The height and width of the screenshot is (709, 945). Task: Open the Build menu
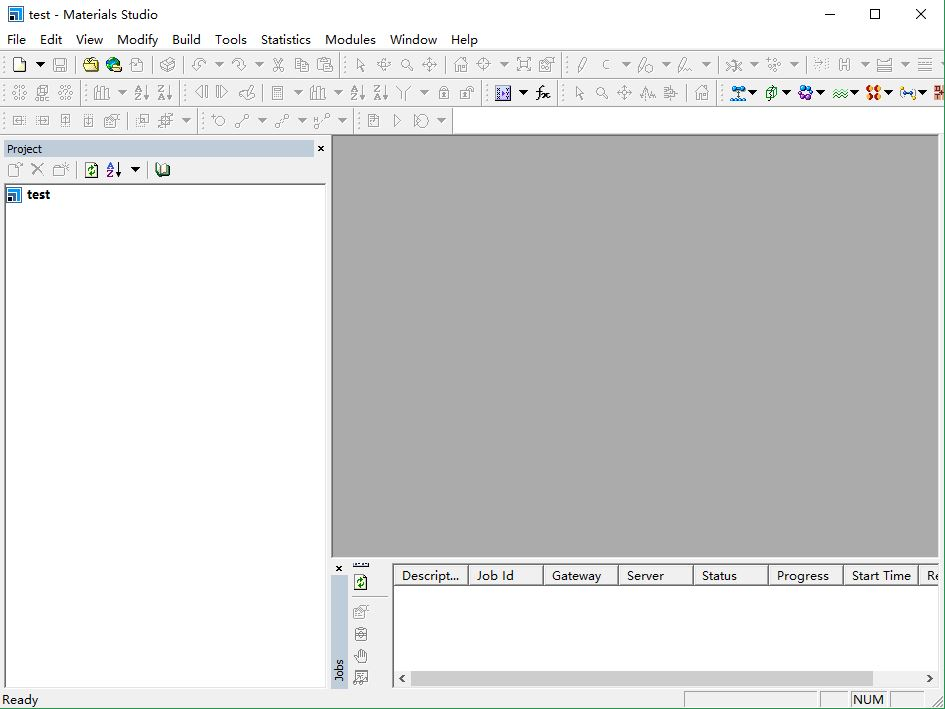click(x=186, y=40)
